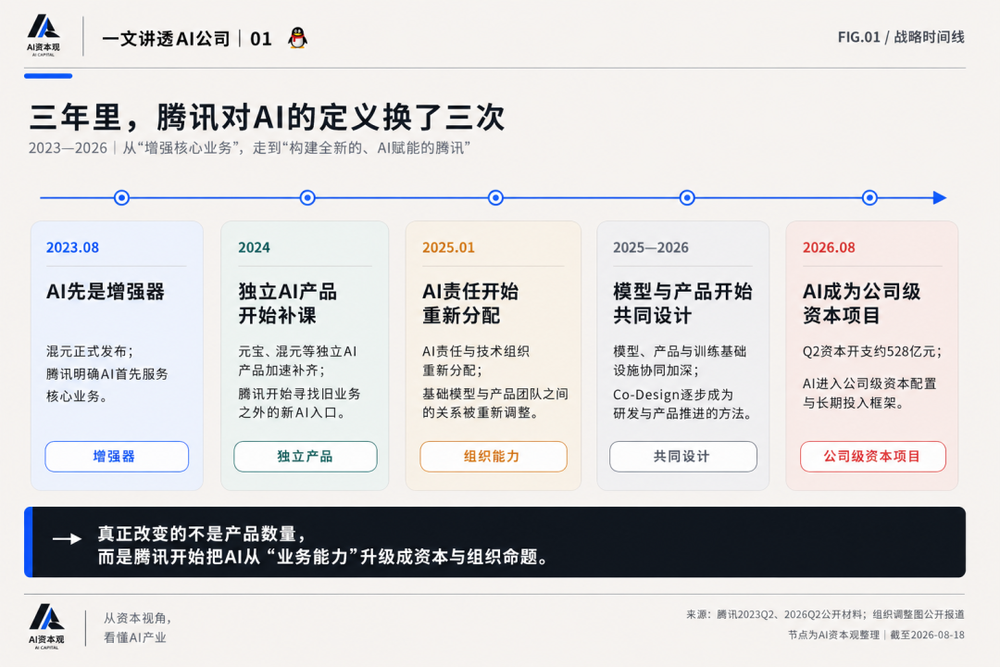Click the arrowhead at the timeline's end

click(x=939, y=198)
